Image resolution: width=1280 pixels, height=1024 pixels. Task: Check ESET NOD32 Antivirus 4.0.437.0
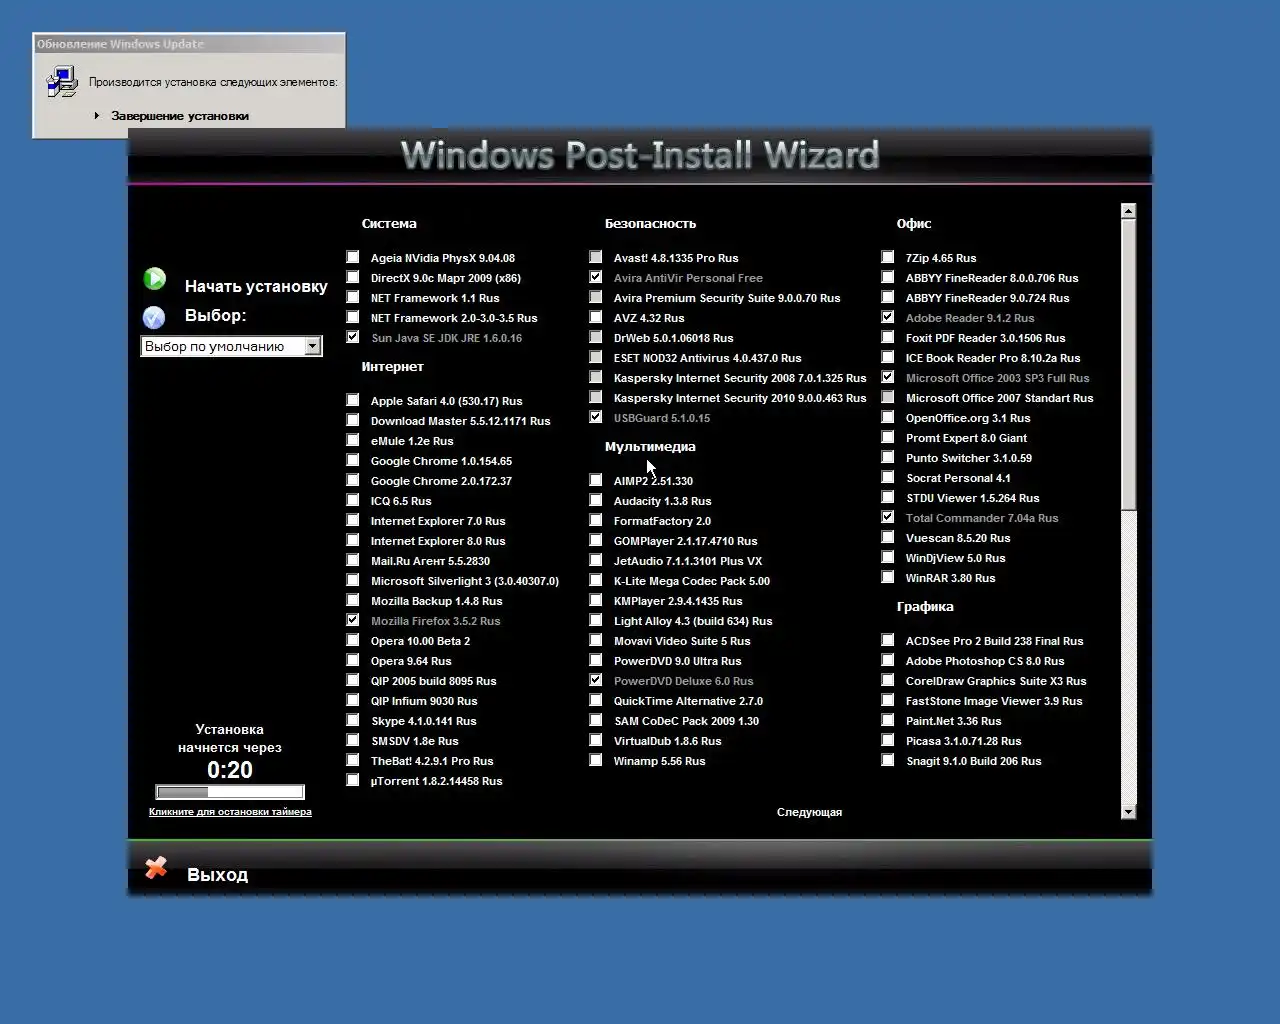[x=596, y=357]
